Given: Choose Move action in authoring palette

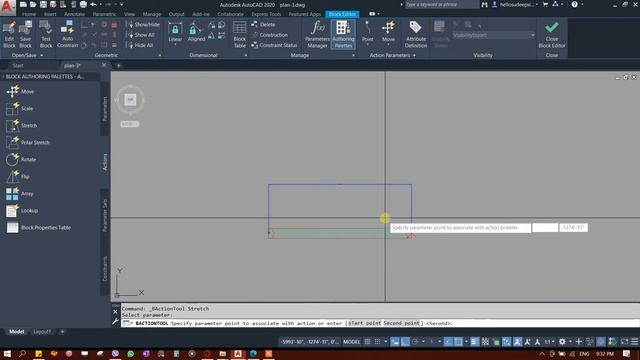Looking at the screenshot, I should 20,91.
